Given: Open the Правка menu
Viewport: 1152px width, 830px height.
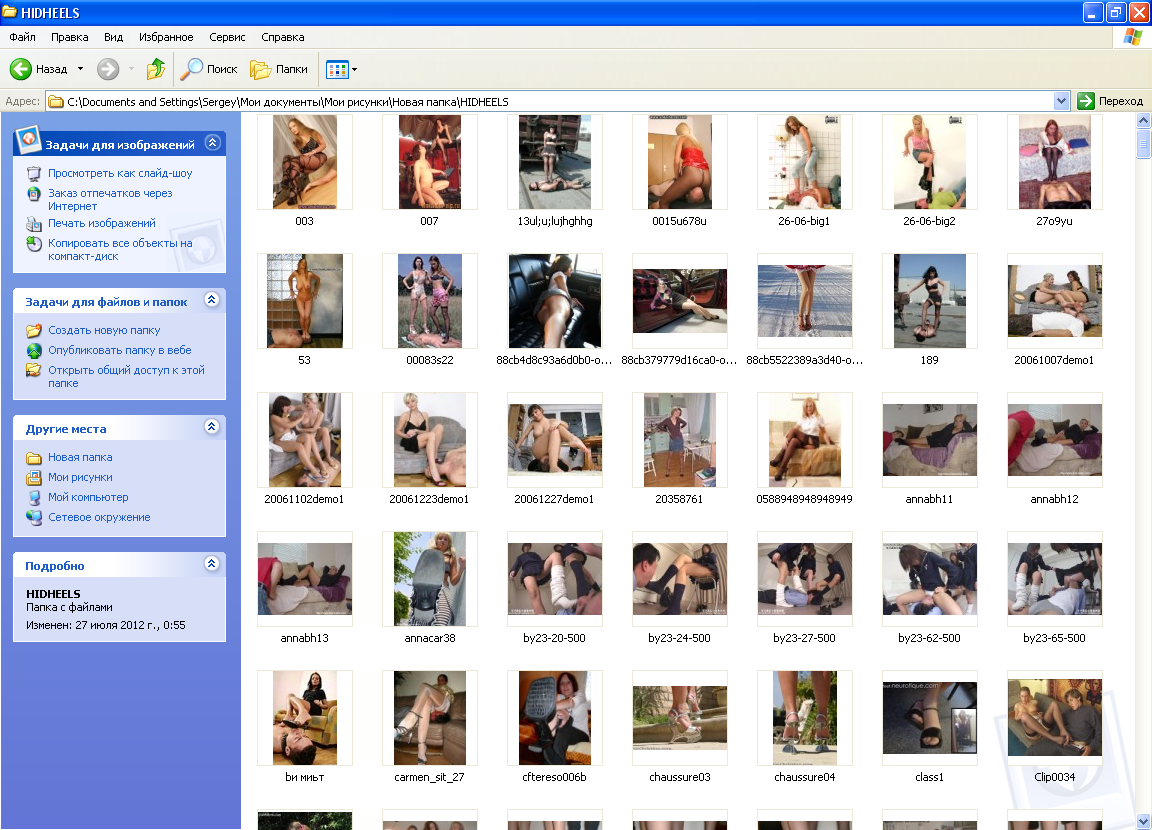Looking at the screenshot, I should (70, 37).
